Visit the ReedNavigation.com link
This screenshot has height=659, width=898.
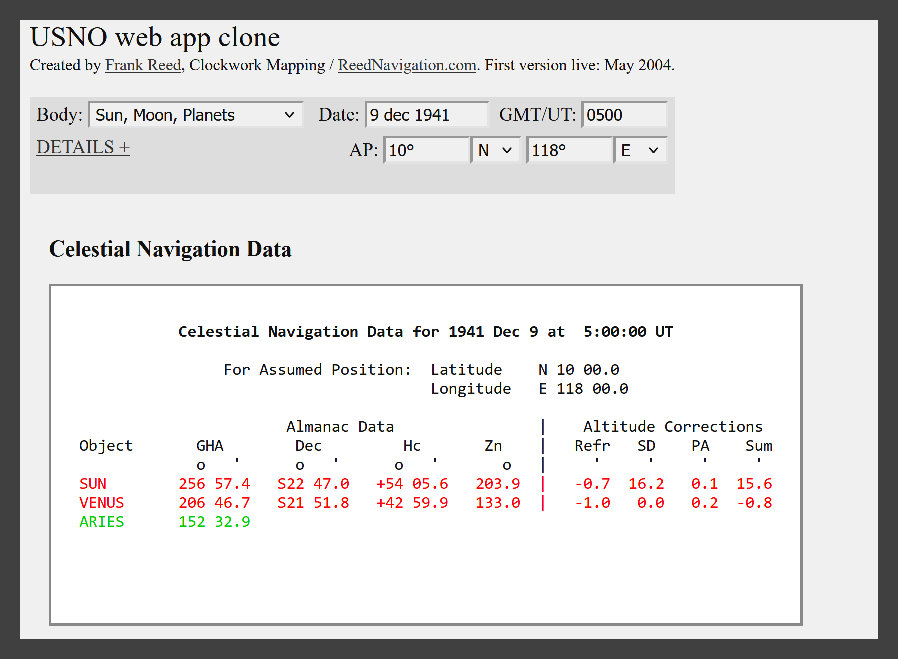[x=406, y=66]
